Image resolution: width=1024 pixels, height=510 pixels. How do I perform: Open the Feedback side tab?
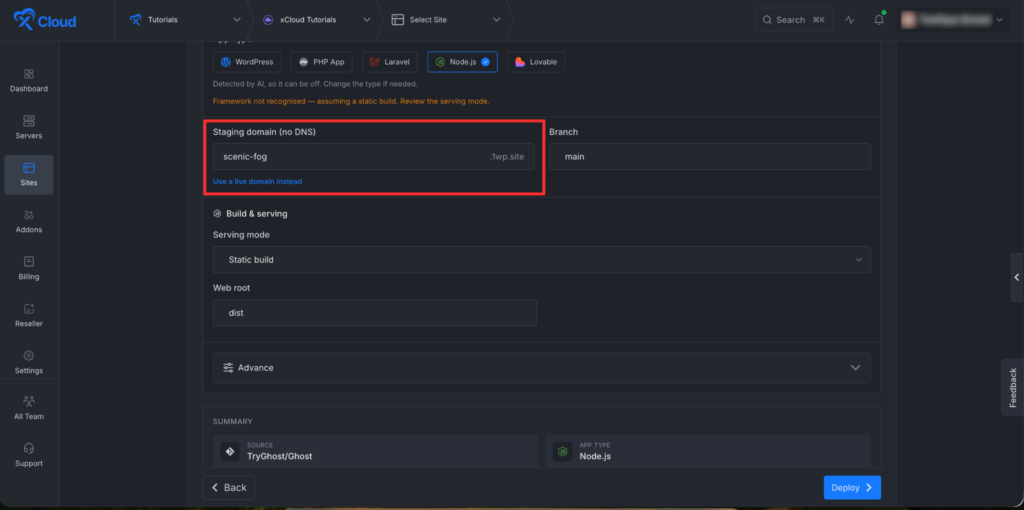click(x=1012, y=387)
